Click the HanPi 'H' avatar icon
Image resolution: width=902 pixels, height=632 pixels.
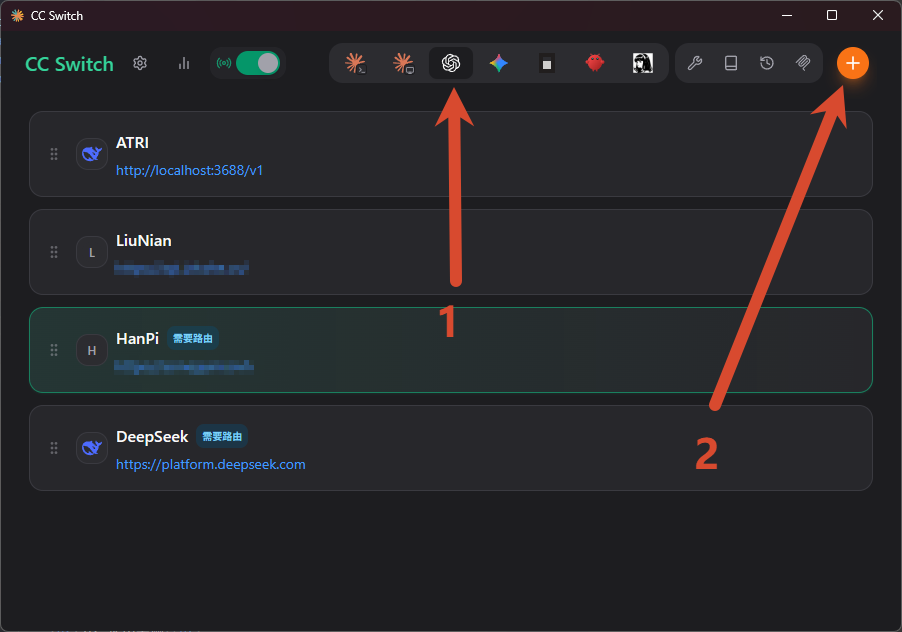92,350
